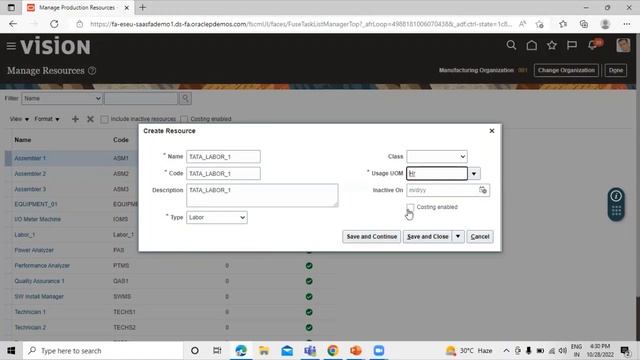Click the Code input field

223,173
